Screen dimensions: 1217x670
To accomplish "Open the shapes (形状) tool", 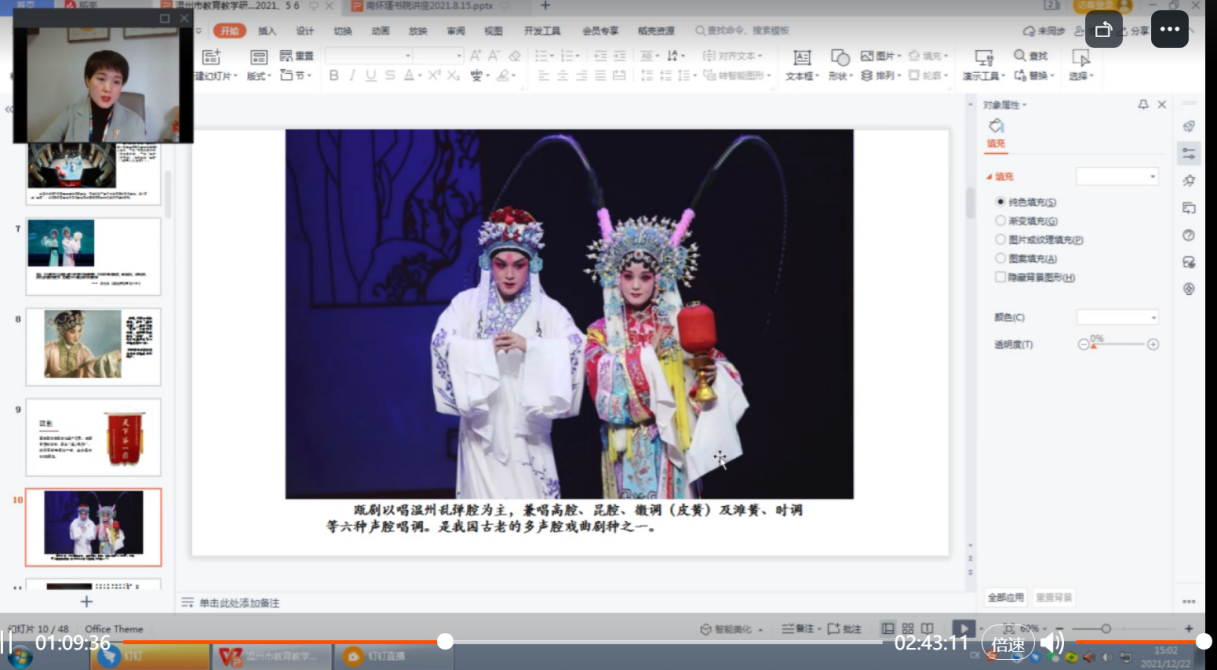I will coord(840,58).
